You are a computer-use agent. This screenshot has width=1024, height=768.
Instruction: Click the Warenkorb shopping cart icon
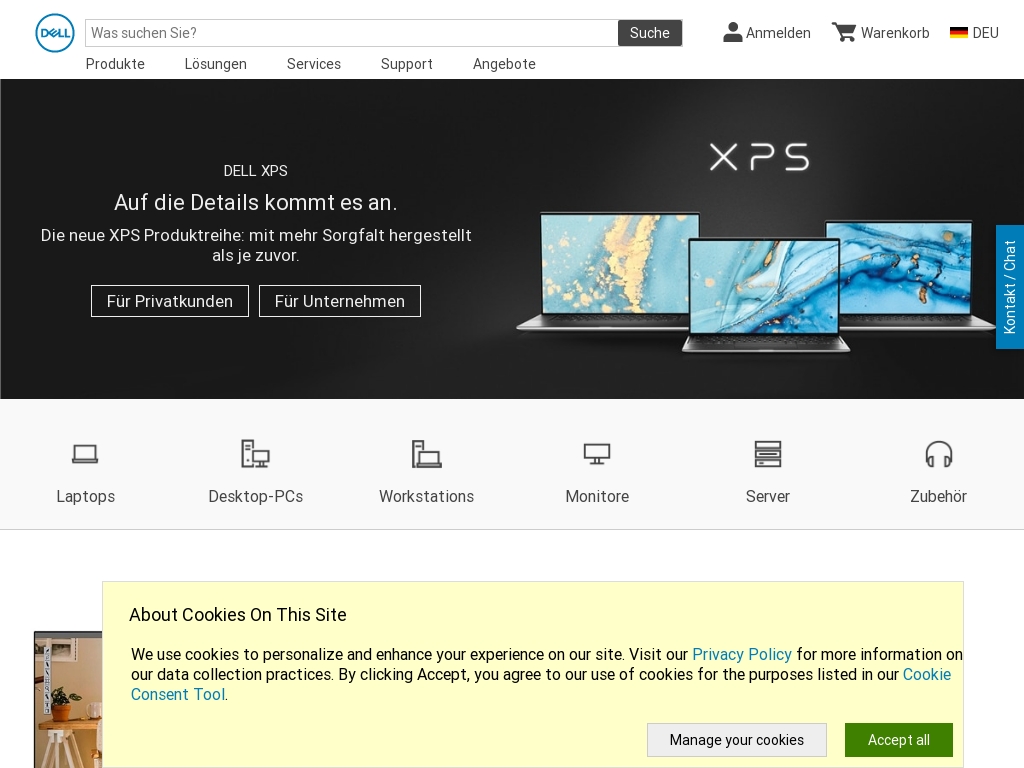[844, 32]
